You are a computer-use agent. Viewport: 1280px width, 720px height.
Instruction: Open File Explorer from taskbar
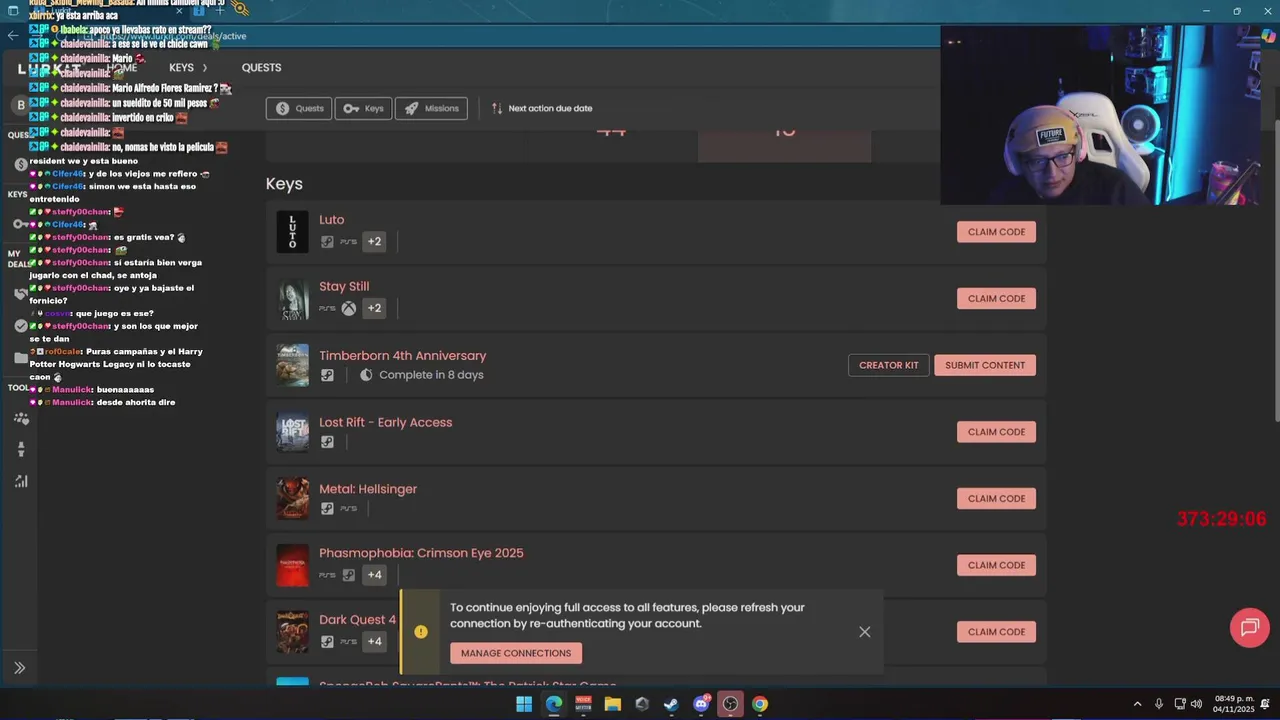tap(612, 704)
